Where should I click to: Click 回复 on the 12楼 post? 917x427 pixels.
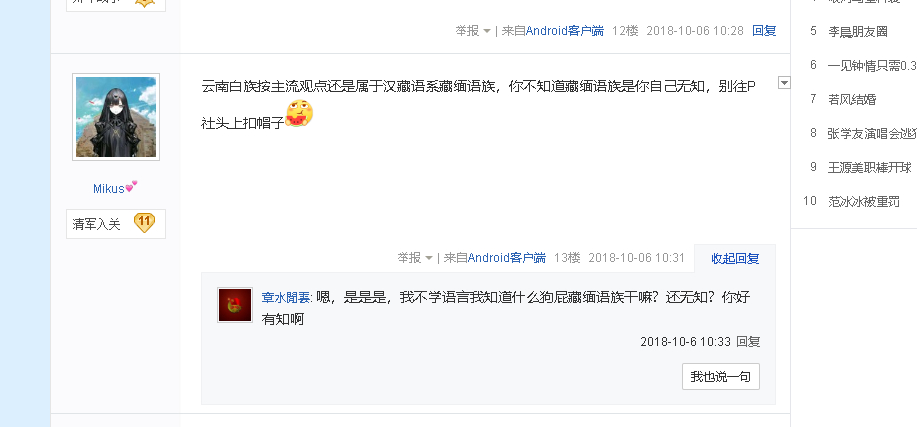[x=764, y=31]
